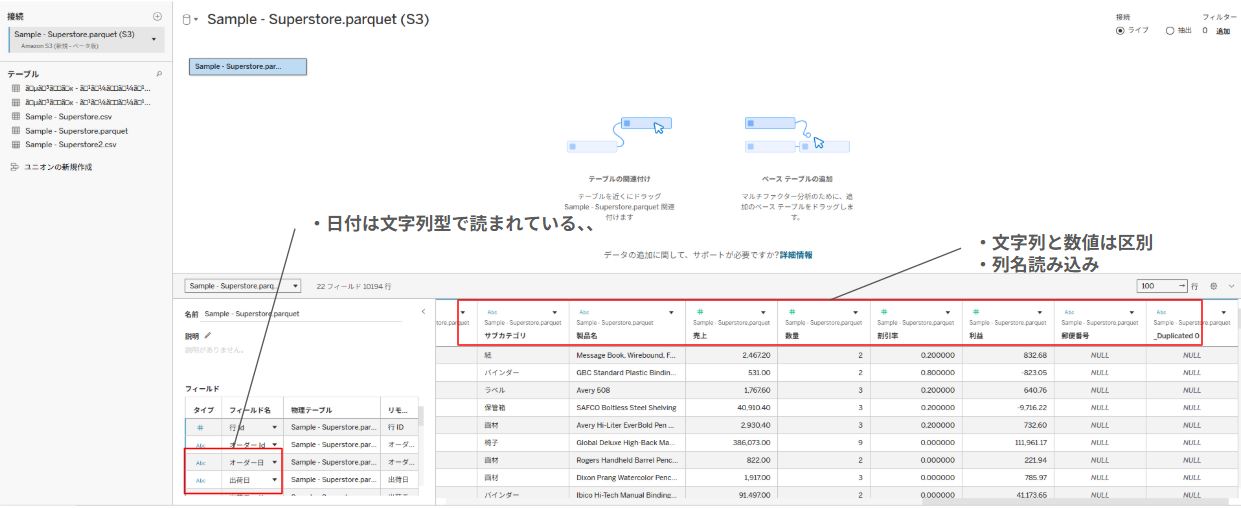This screenshot has width=1241, height=508.
Task: Open 利益 column header dropdown
Action: [1039, 312]
